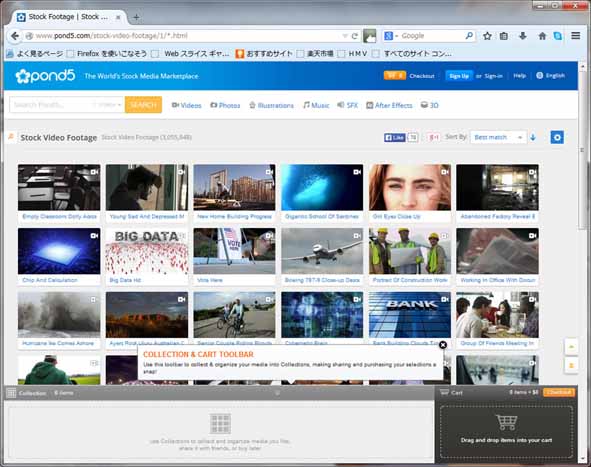This screenshot has width=591, height=467.
Task: Select the After Effects menu item
Action: (x=389, y=105)
